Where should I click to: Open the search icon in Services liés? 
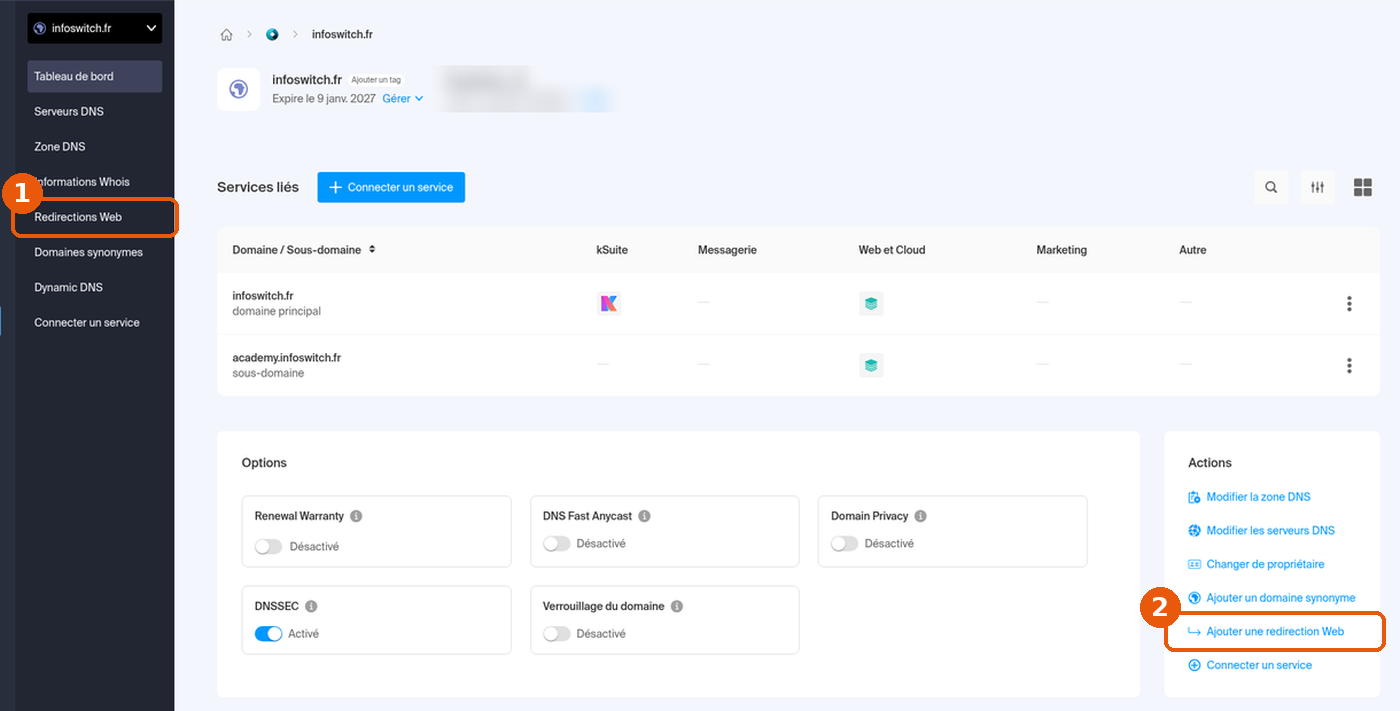coord(1271,187)
